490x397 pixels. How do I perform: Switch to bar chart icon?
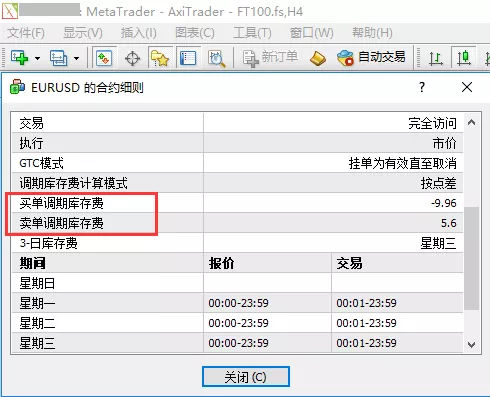(435, 58)
